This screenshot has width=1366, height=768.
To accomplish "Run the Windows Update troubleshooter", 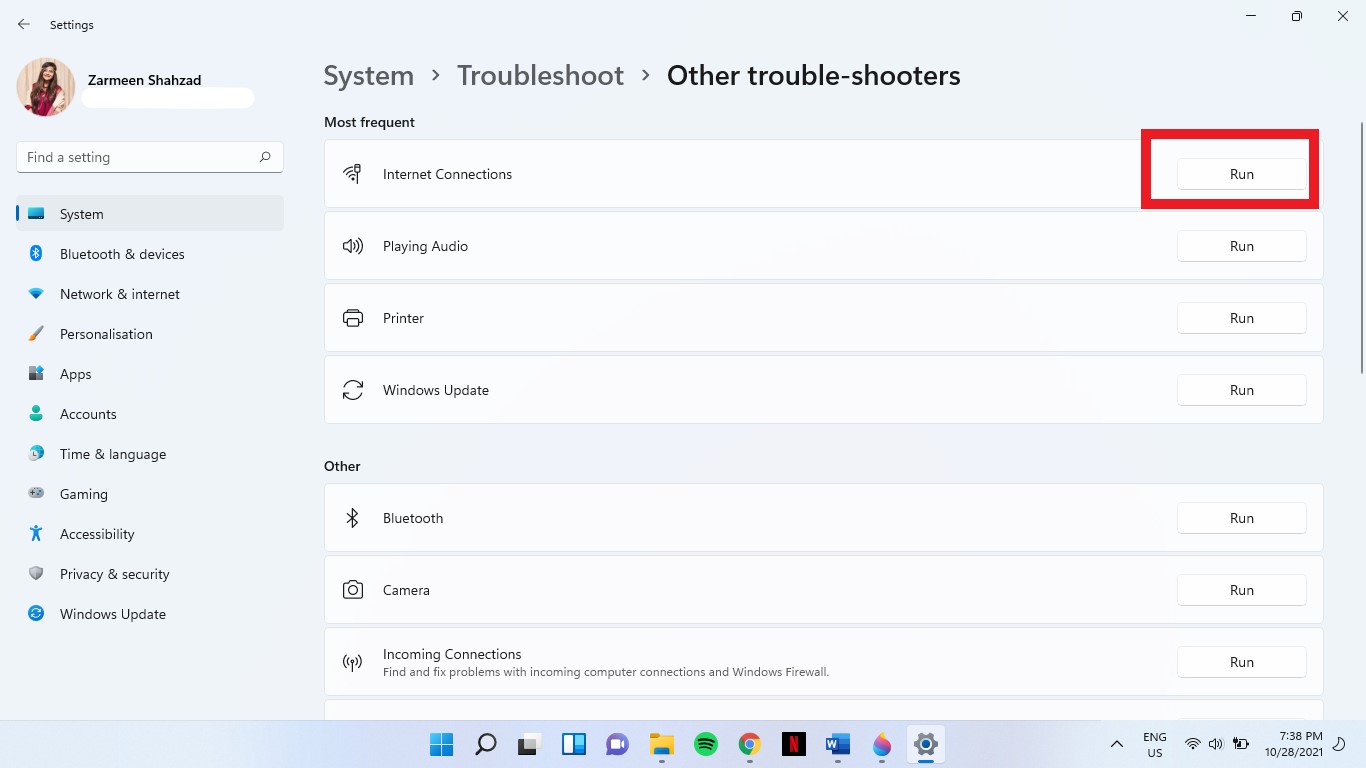I will (1241, 389).
